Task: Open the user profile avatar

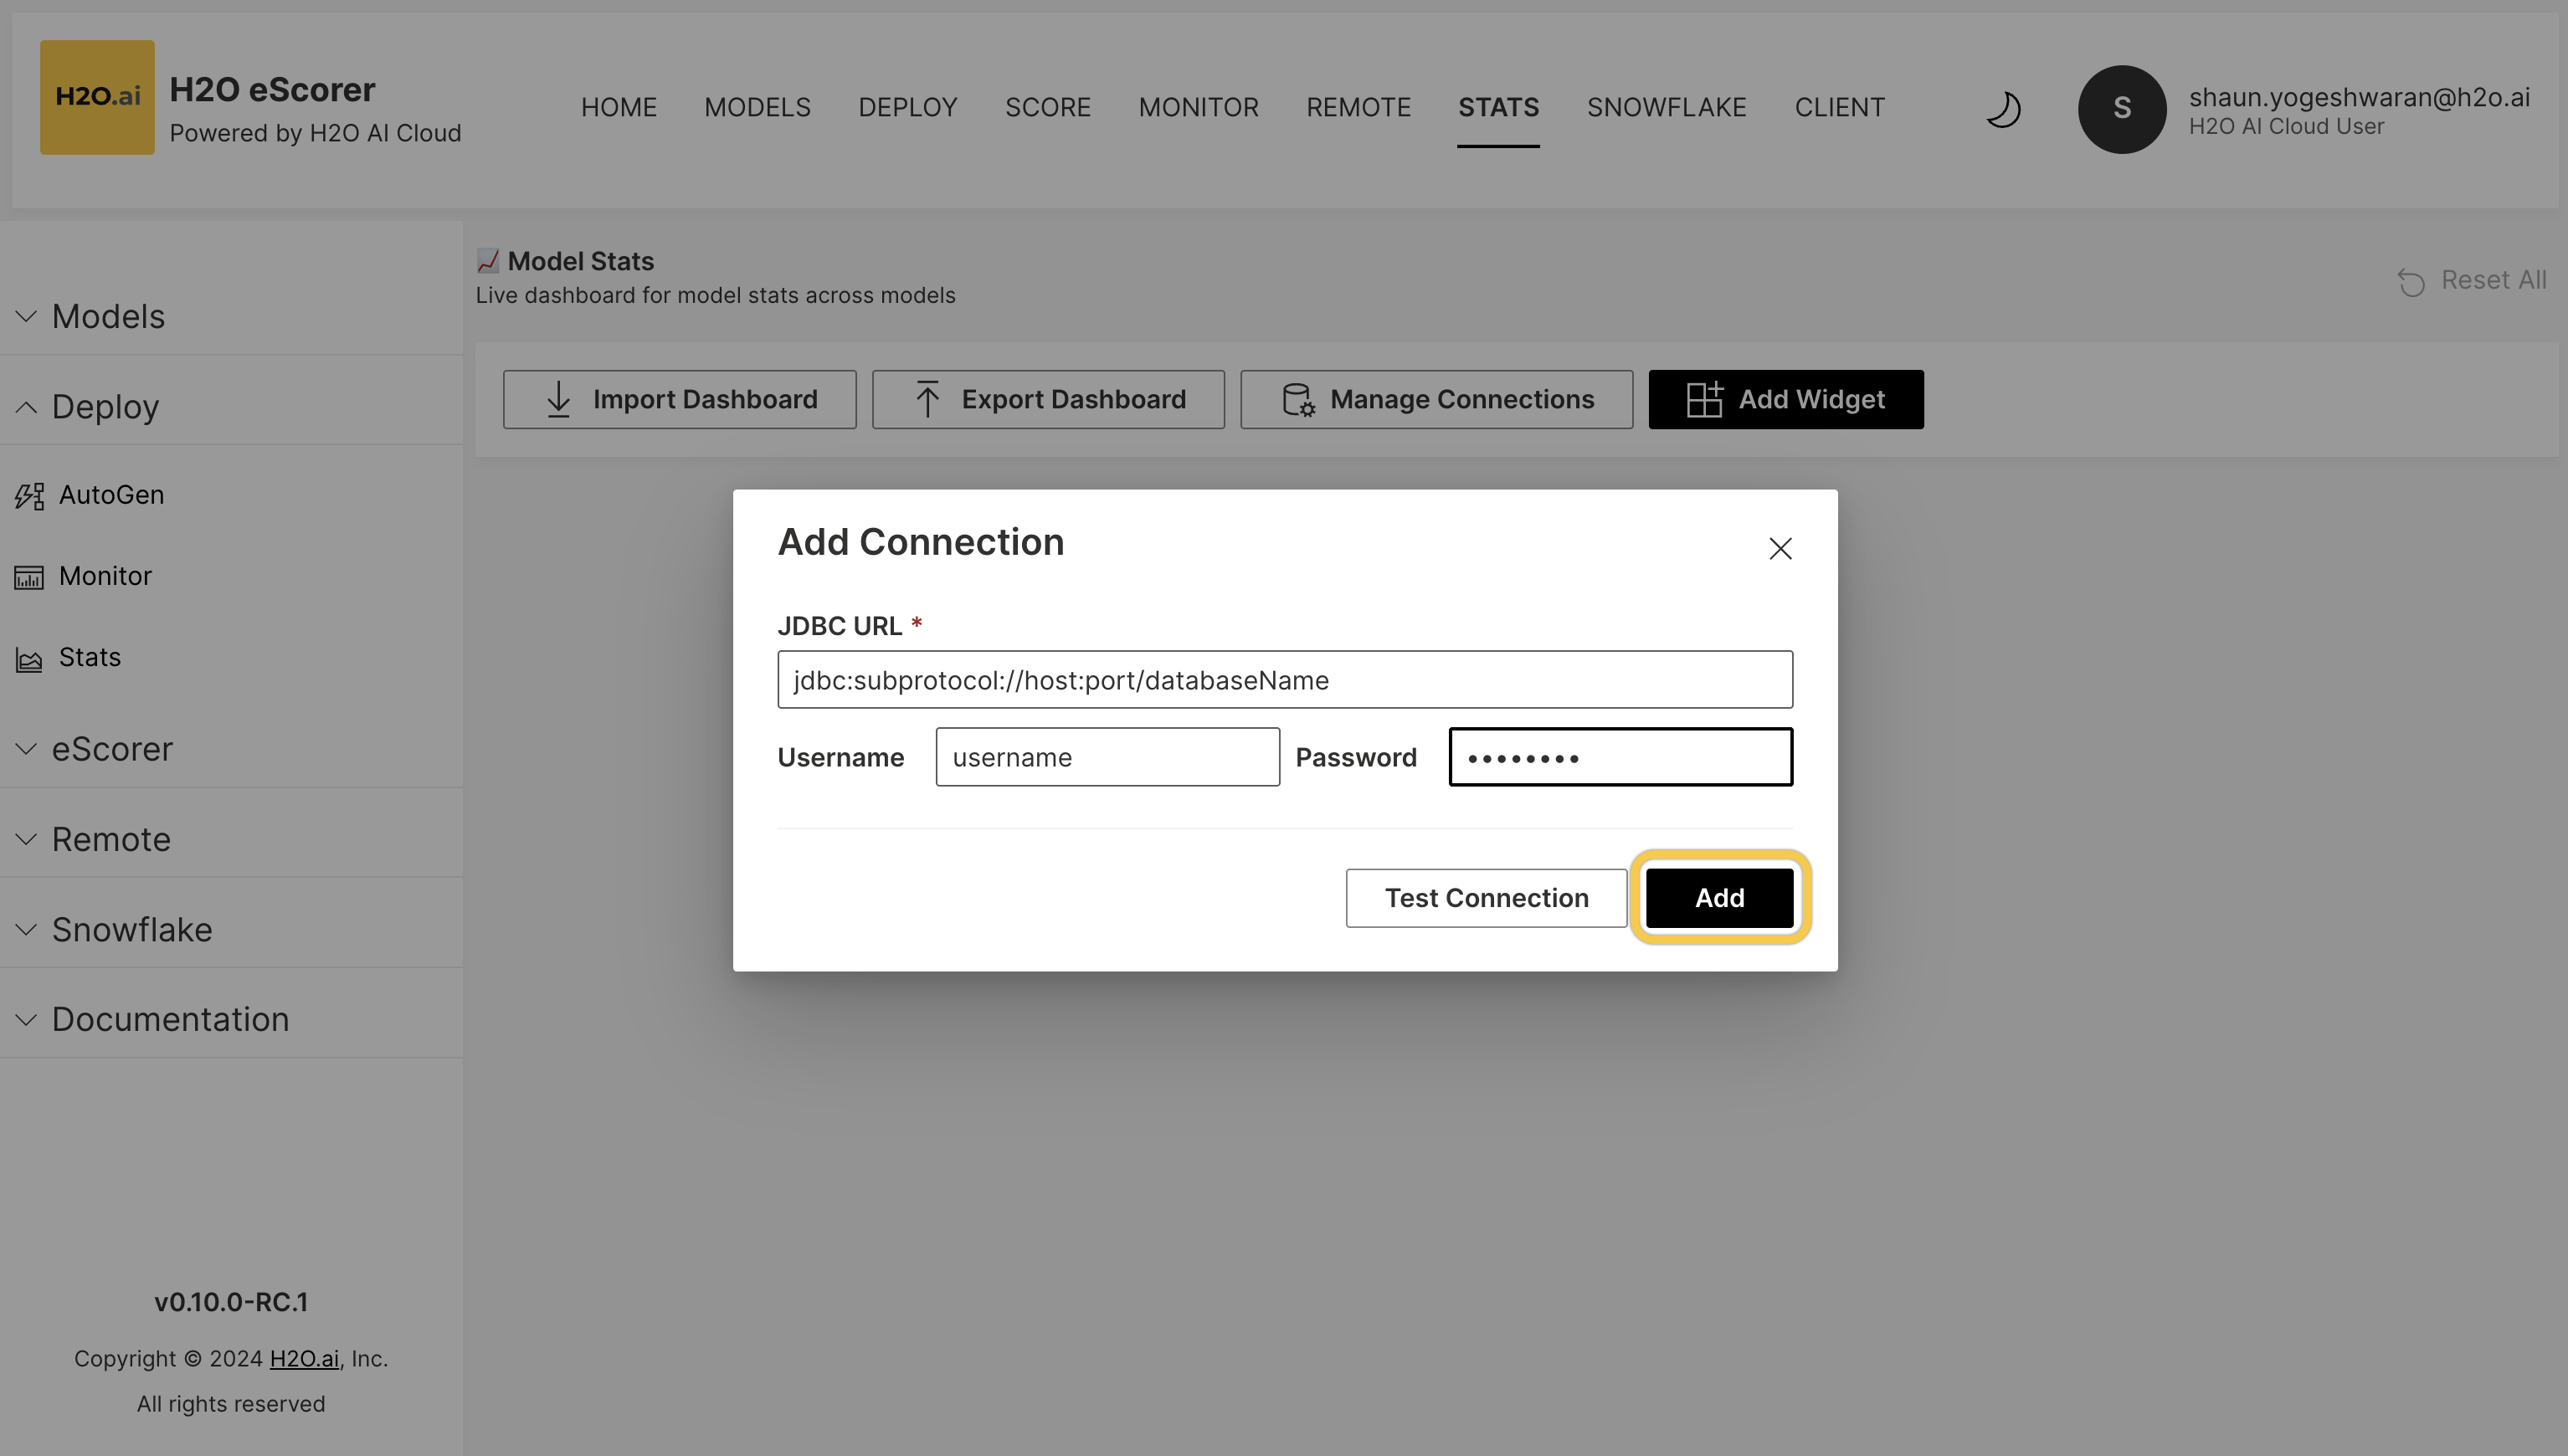Action: tap(2122, 110)
